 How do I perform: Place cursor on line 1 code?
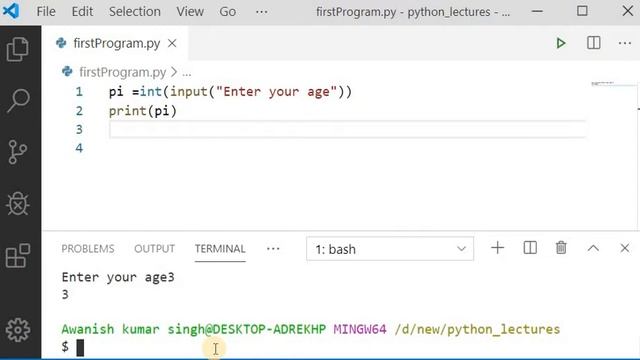pos(230,91)
